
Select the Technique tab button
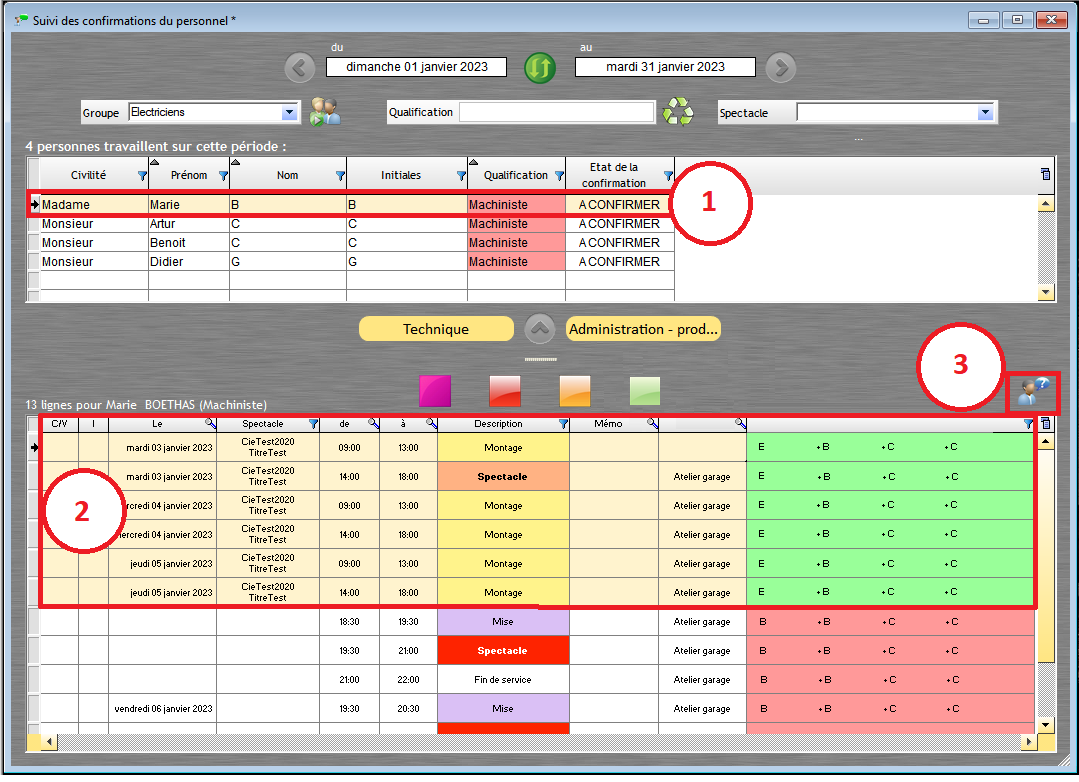tap(436, 329)
